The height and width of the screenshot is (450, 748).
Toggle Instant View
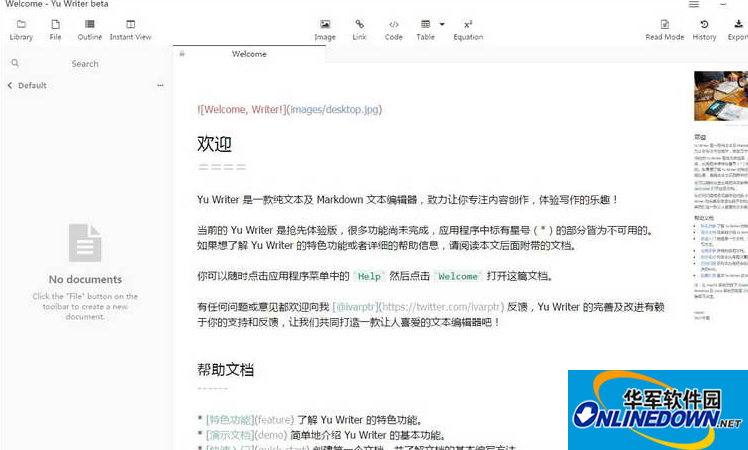point(130,30)
